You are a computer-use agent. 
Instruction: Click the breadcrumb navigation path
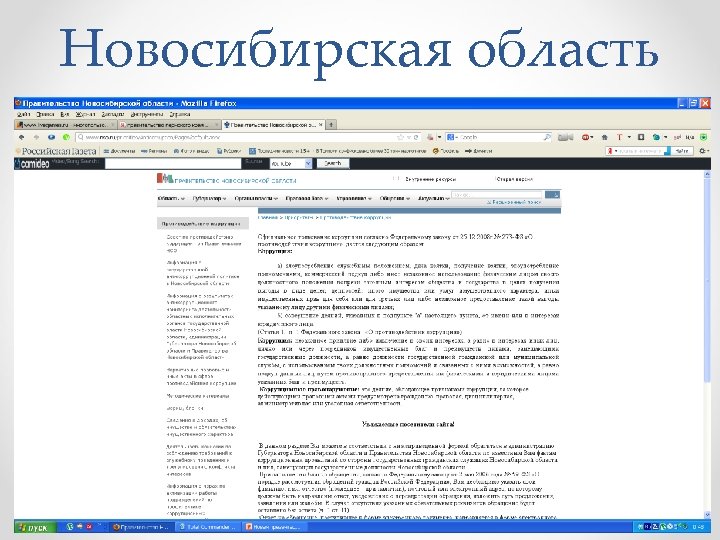click(x=324, y=217)
